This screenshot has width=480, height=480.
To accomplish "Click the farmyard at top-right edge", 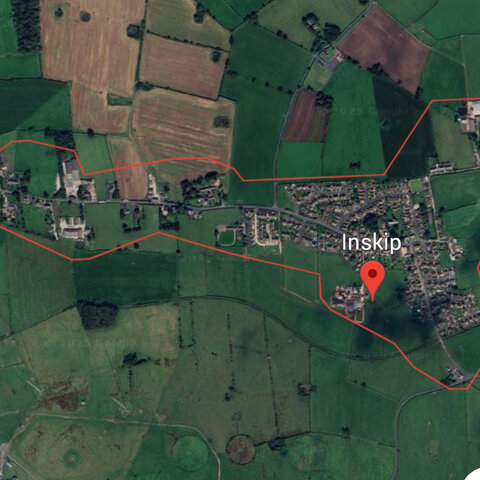I will 470,117.
